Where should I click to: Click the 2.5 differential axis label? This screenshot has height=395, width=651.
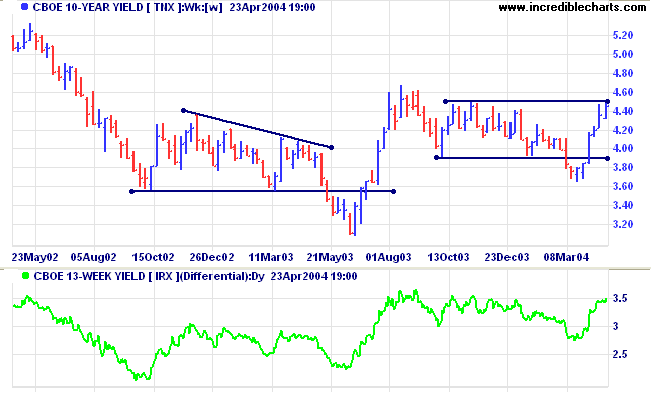[x=620, y=354]
